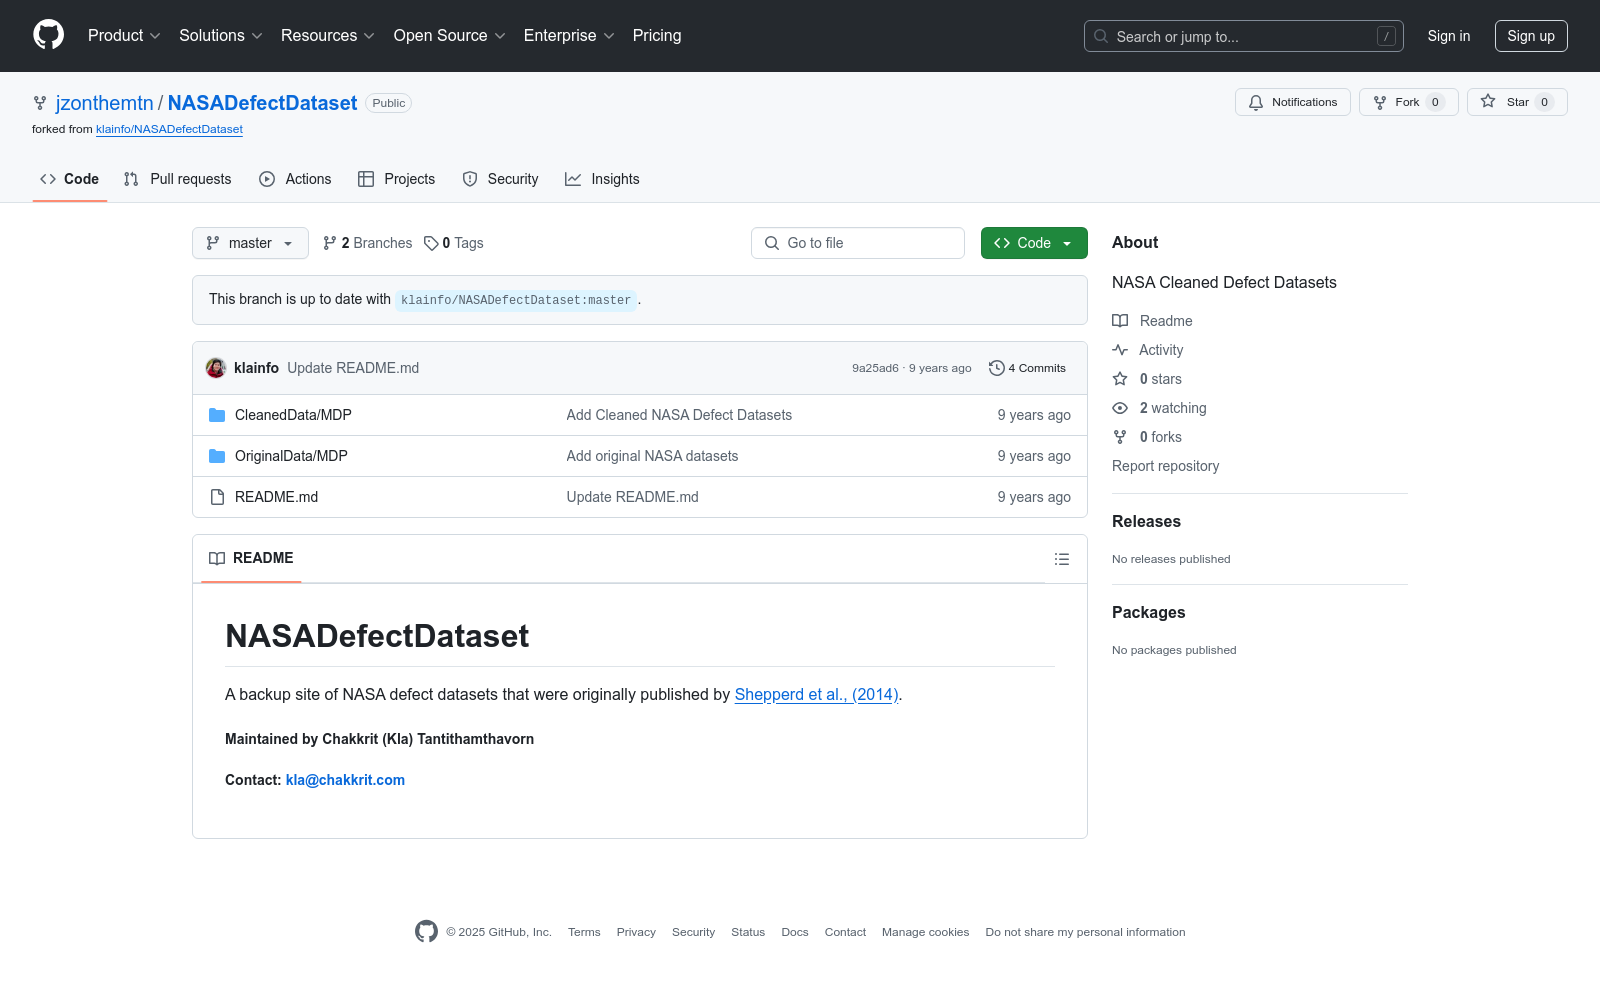This screenshot has width=1600, height=1000.
Task: Click Do not share my personal information
Action: [x=1085, y=932]
